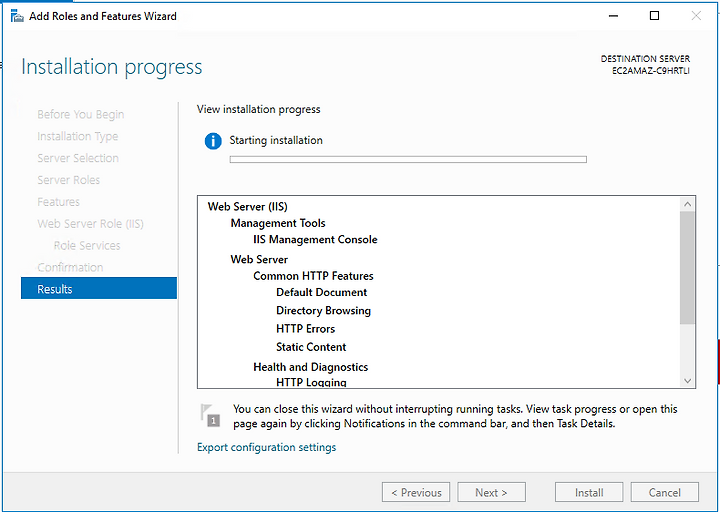The image size is (720, 512).
Task: Select the Server Selection step in the sidebar
Action: 78,158
